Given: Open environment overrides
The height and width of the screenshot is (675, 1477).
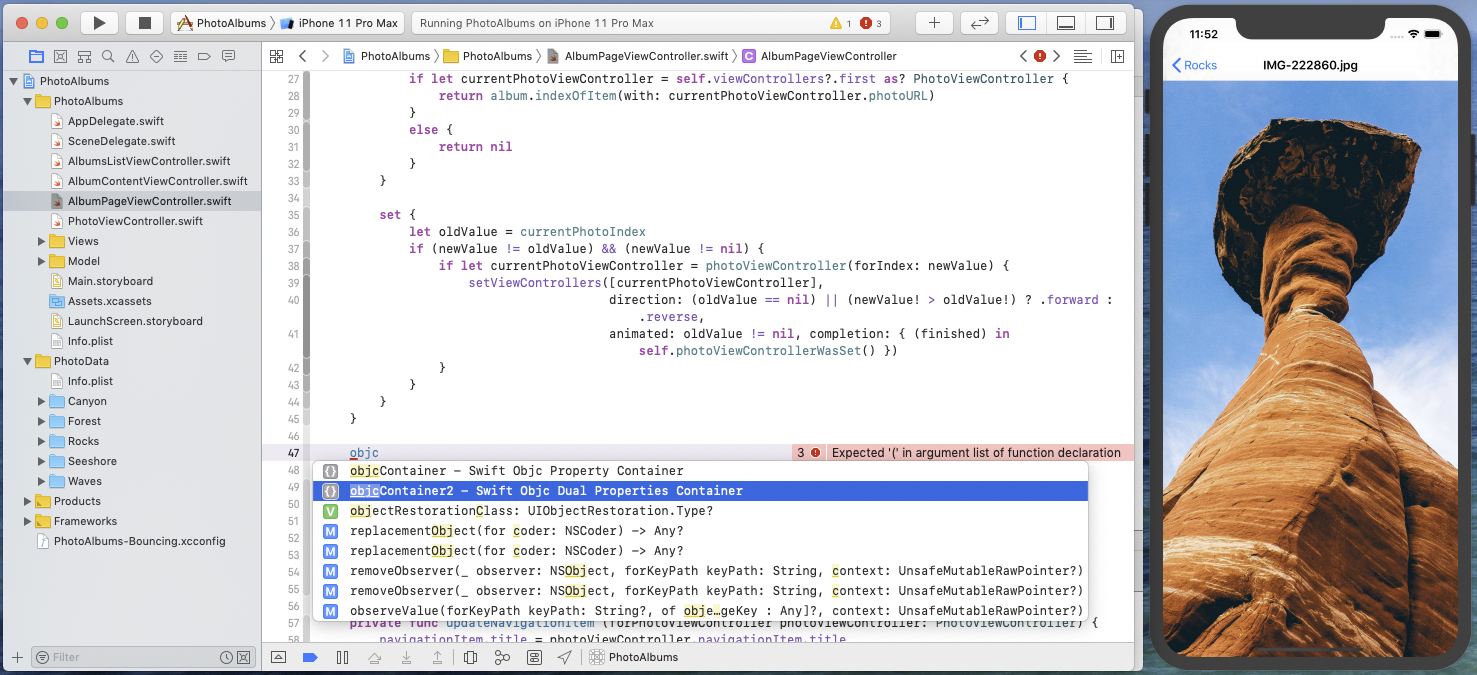Looking at the screenshot, I should click(534, 657).
